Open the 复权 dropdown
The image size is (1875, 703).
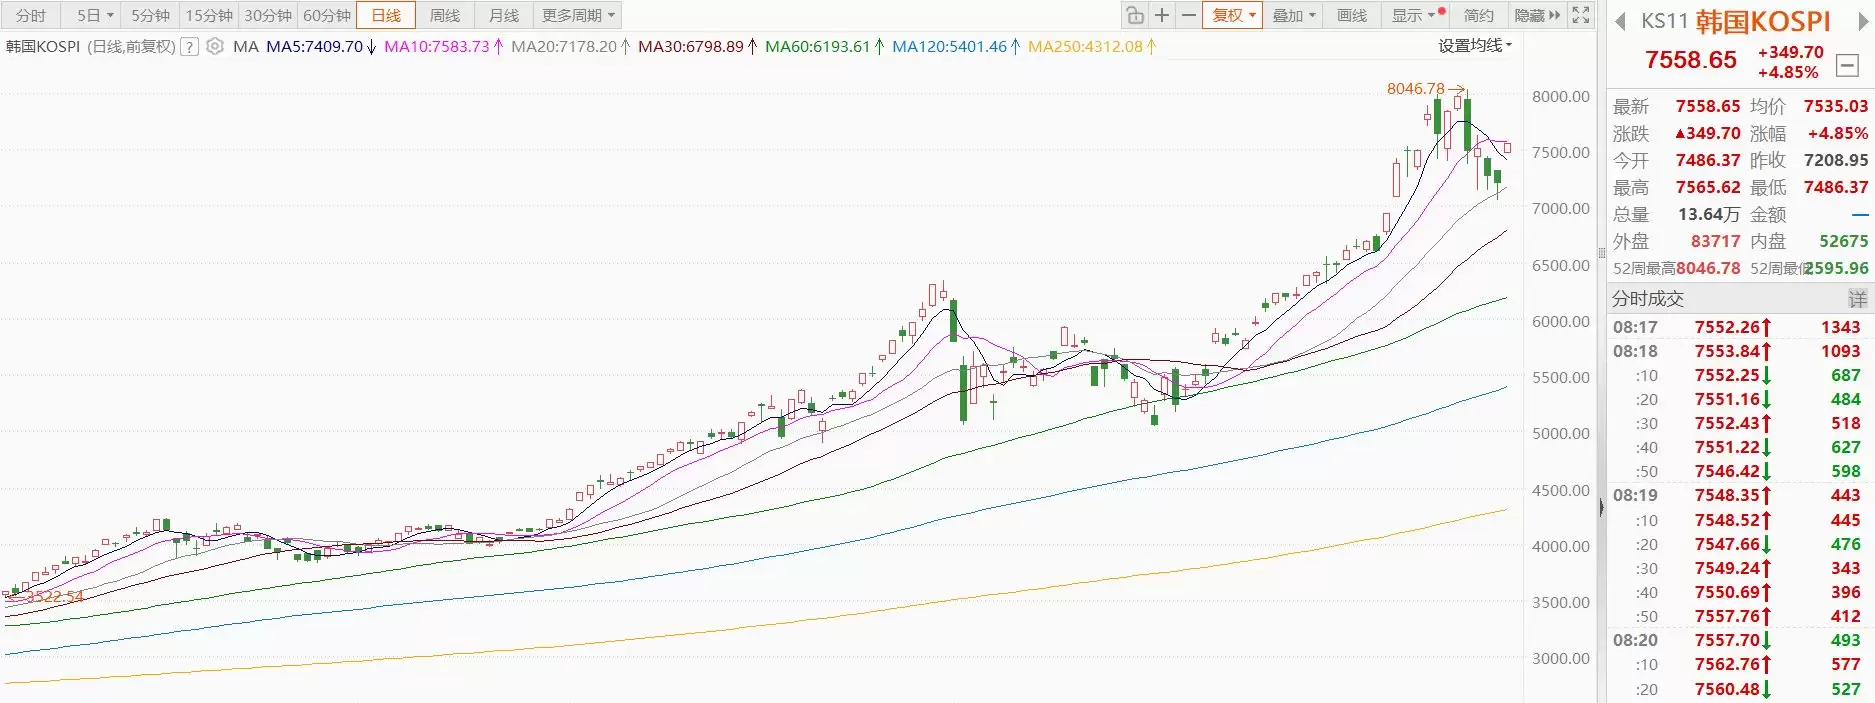(1232, 15)
